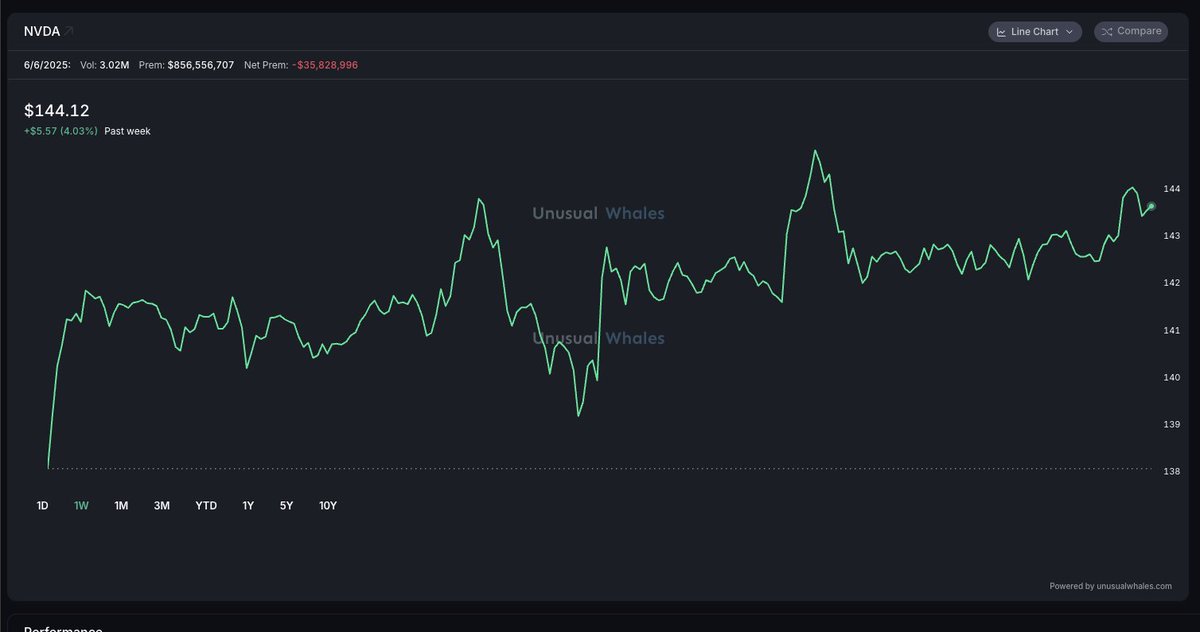Show the 1Y time range

(248, 506)
